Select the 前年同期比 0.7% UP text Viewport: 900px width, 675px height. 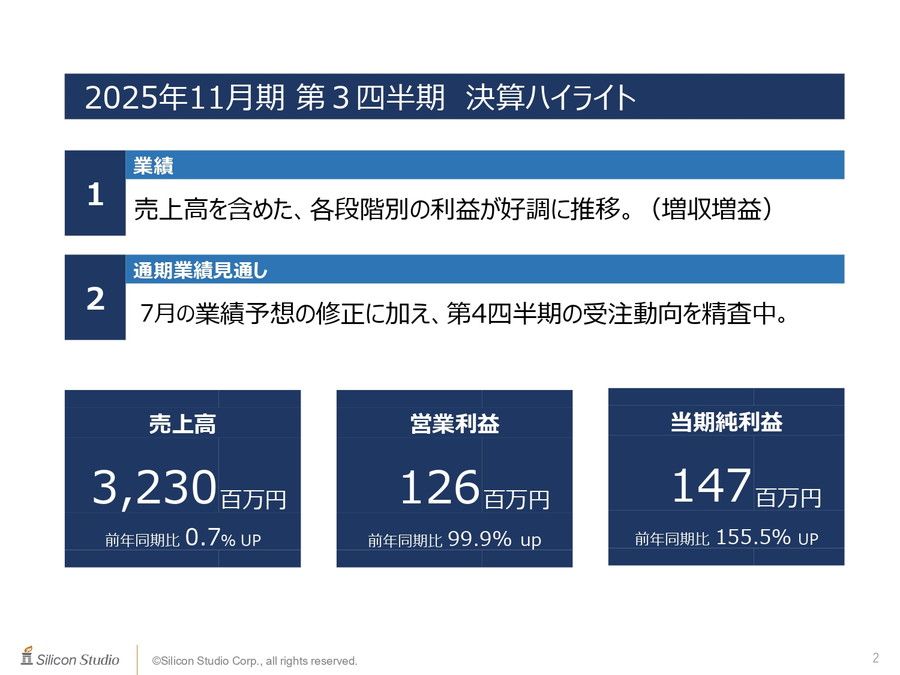[182, 540]
